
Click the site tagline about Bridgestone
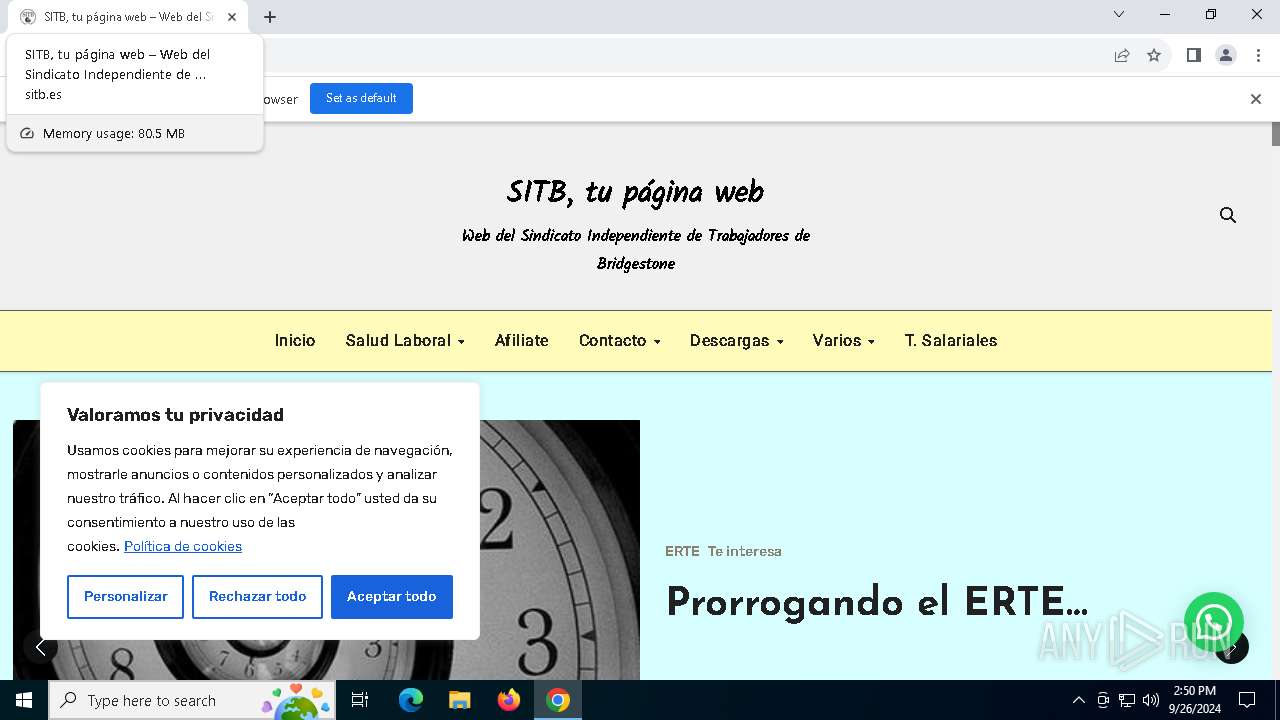(x=636, y=250)
